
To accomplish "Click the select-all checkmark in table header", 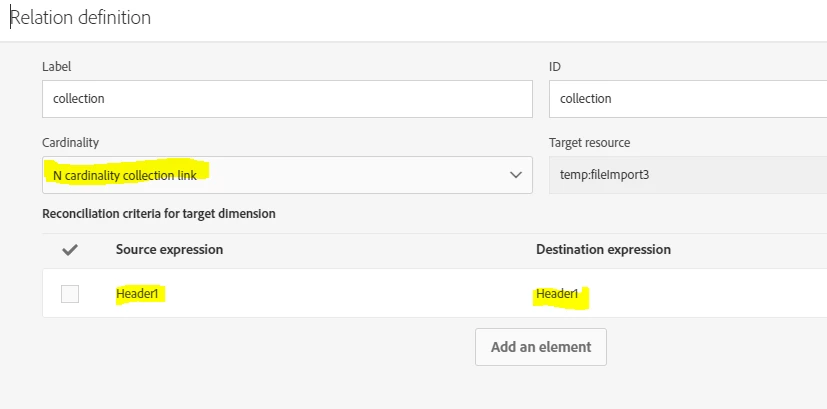I will (70, 250).
